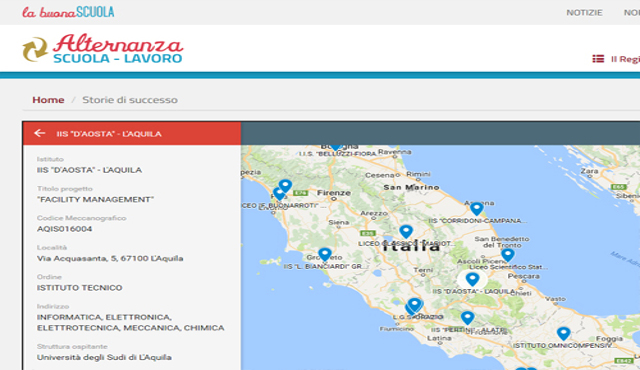Open the Il Registro menu link
The width and height of the screenshot is (640, 370).
[x=625, y=59]
